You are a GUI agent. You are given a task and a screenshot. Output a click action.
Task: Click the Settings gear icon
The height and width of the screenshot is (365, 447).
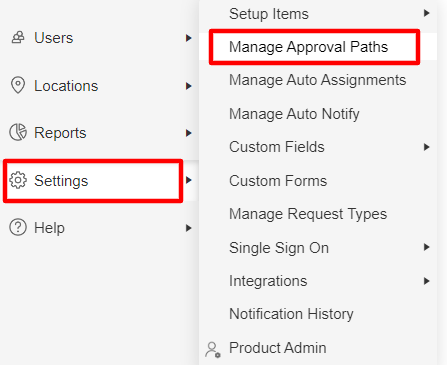click(x=18, y=180)
